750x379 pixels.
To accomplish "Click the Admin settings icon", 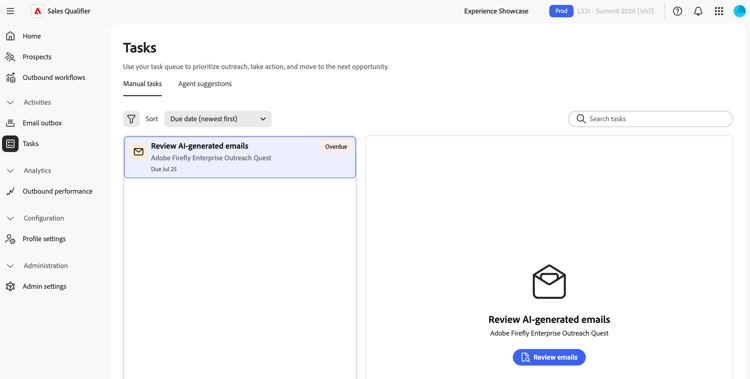I will click(10, 287).
